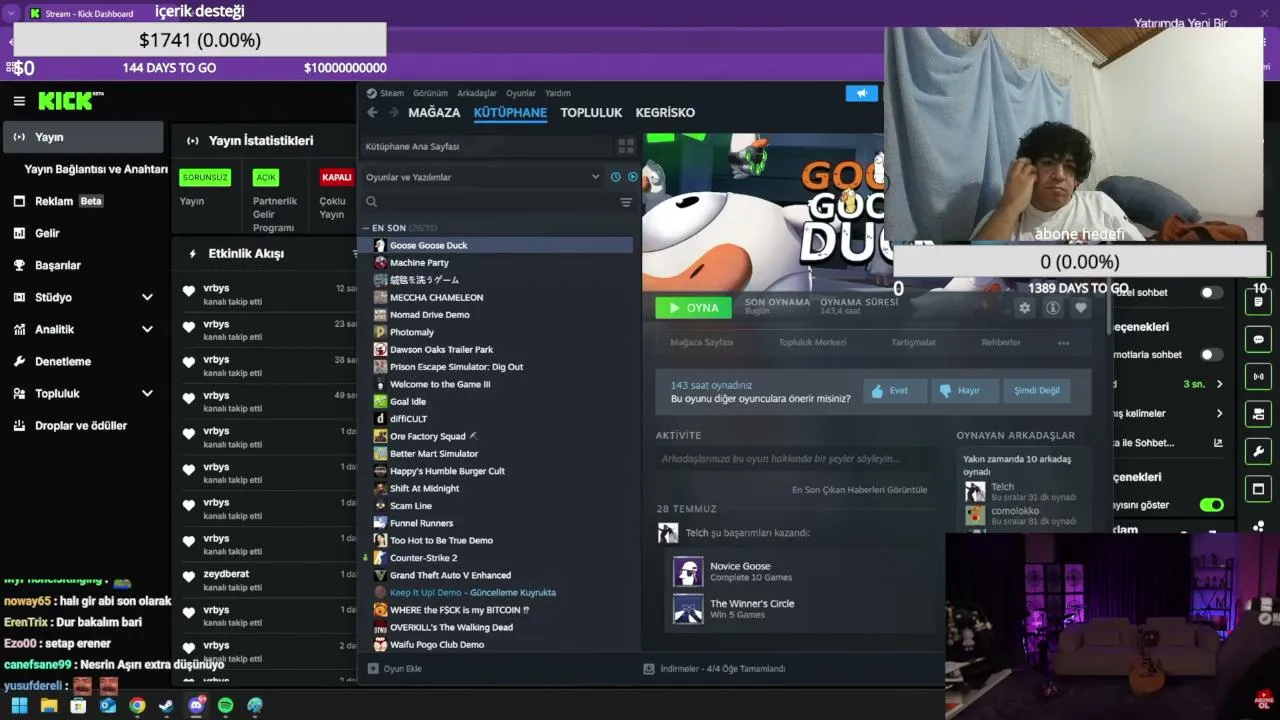The width and height of the screenshot is (1280, 720).
Task: Go back in Steam navigation
Action: pyautogui.click(x=372, y=113)
